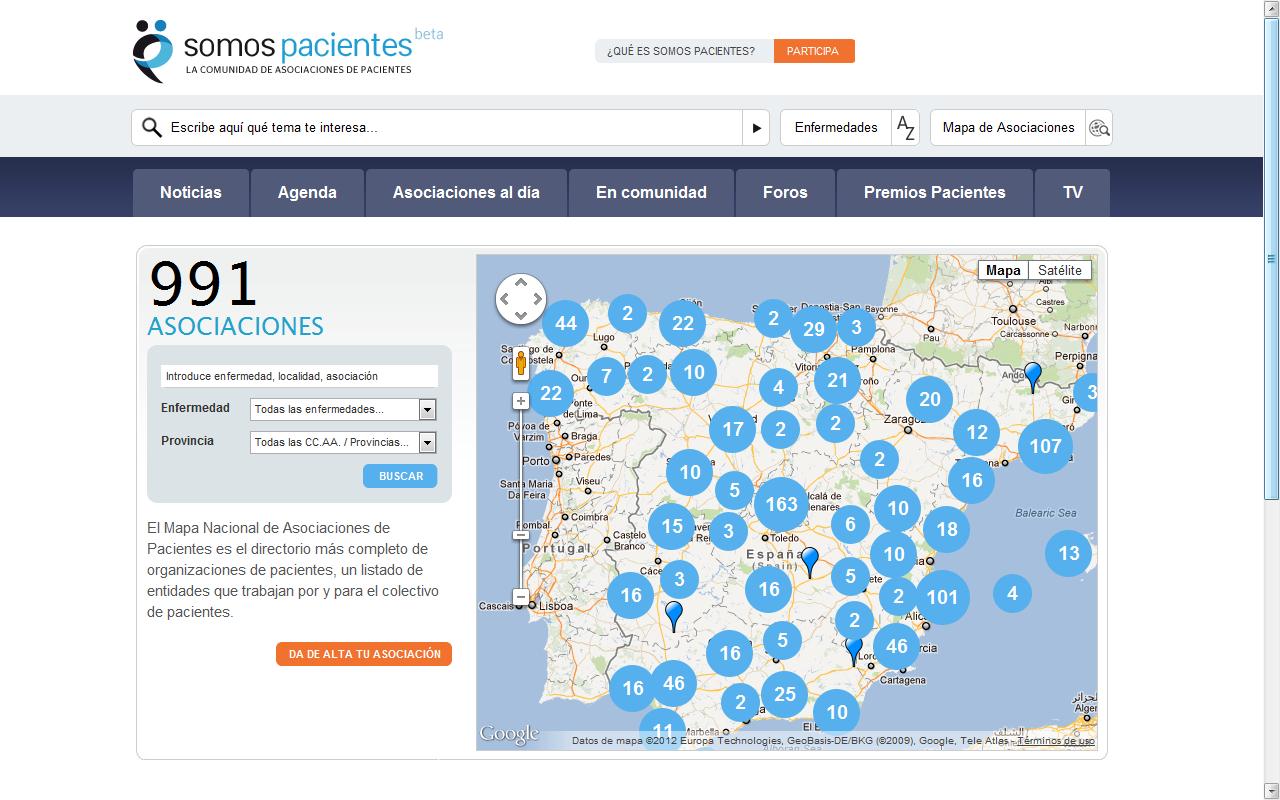Click Mapa de Asociaciones button
1280x800 pixels.
[x=1008, y=128]
